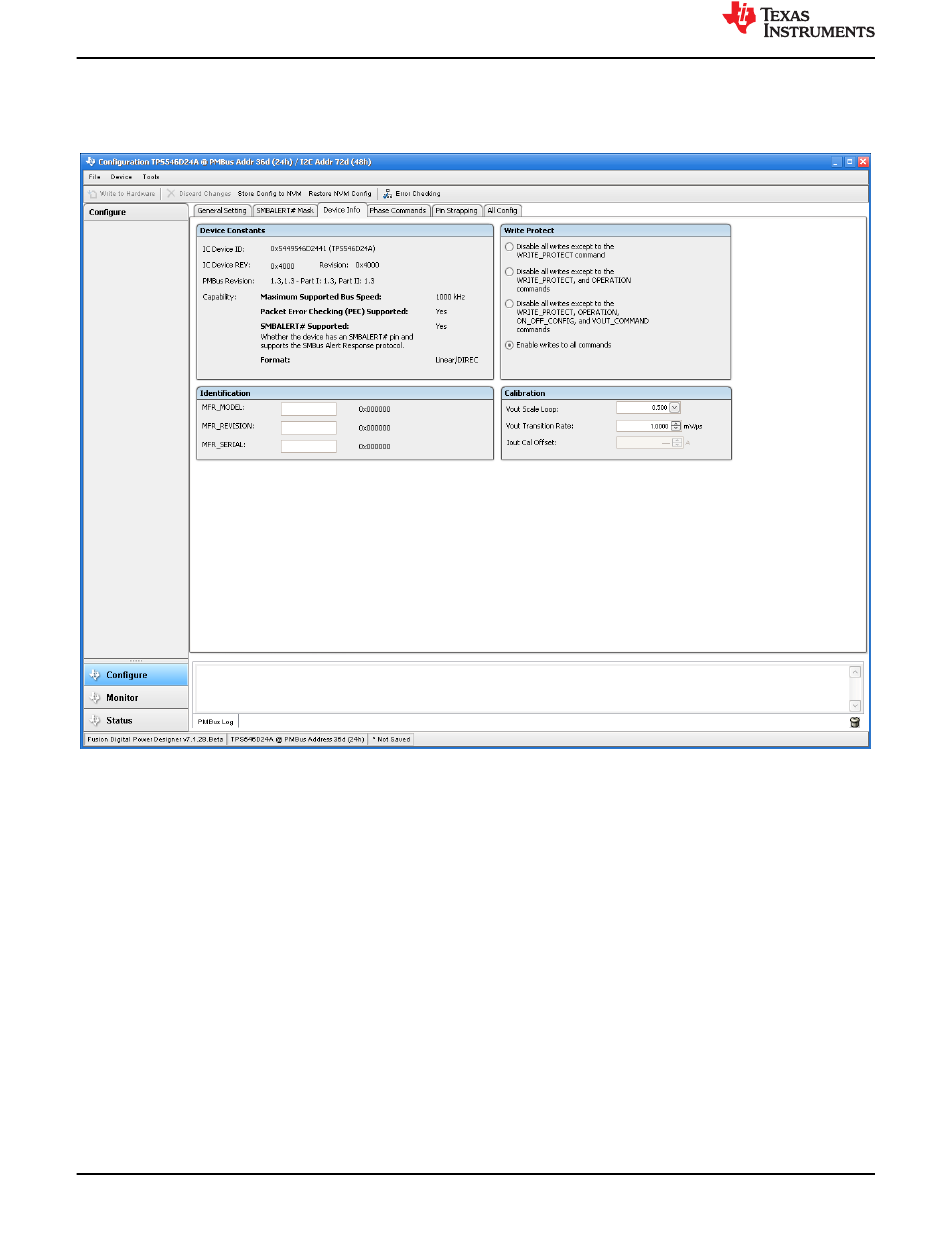This screenshot has height=1237, width=950.
Task: Open the Device menu
Action: pyautogui.click(x=121, y=177)
